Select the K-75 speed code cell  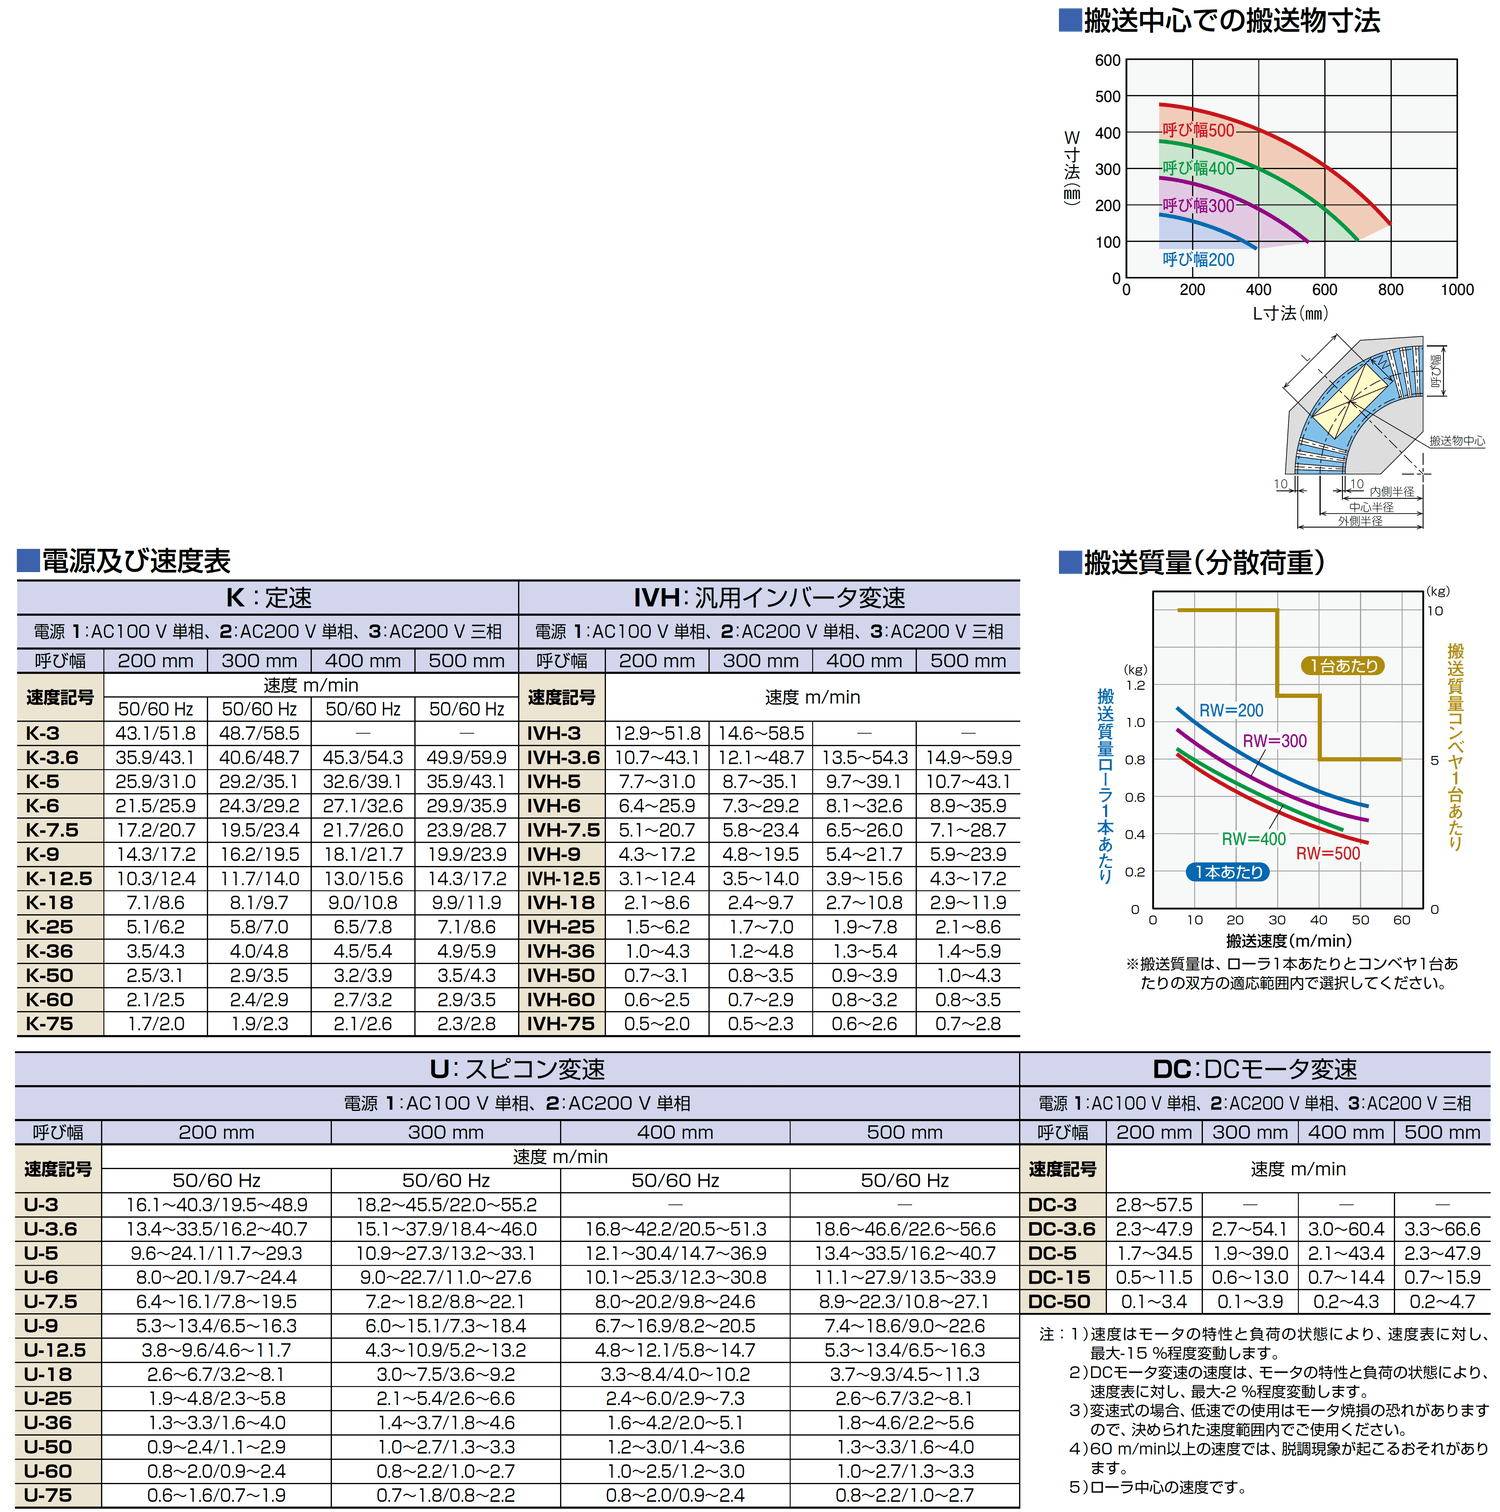60,1024
